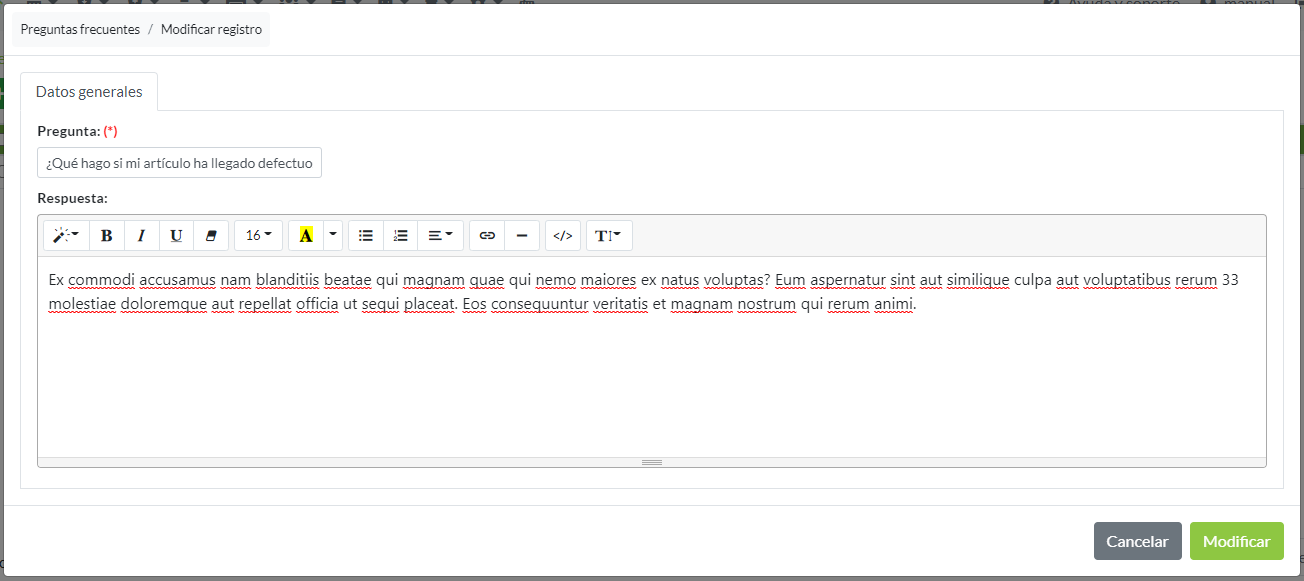Expand the paragraph alignment options
The width and height of the screenshot is (1304, 581).
pos(440,235)
